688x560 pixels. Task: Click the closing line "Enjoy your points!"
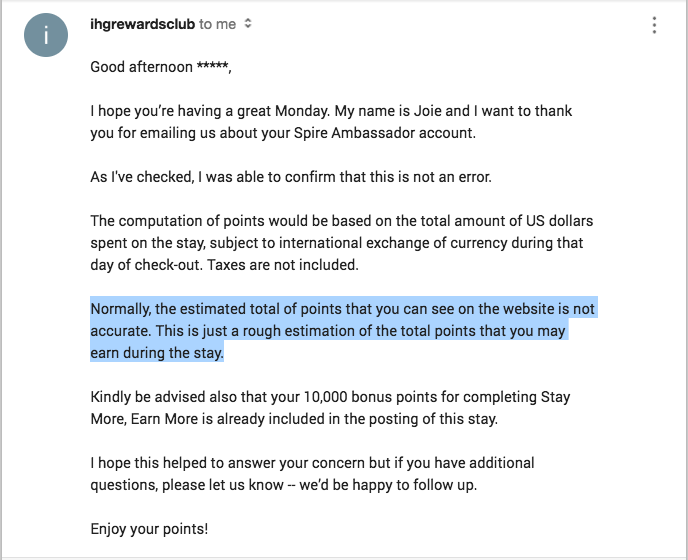[x=149, y=529]
